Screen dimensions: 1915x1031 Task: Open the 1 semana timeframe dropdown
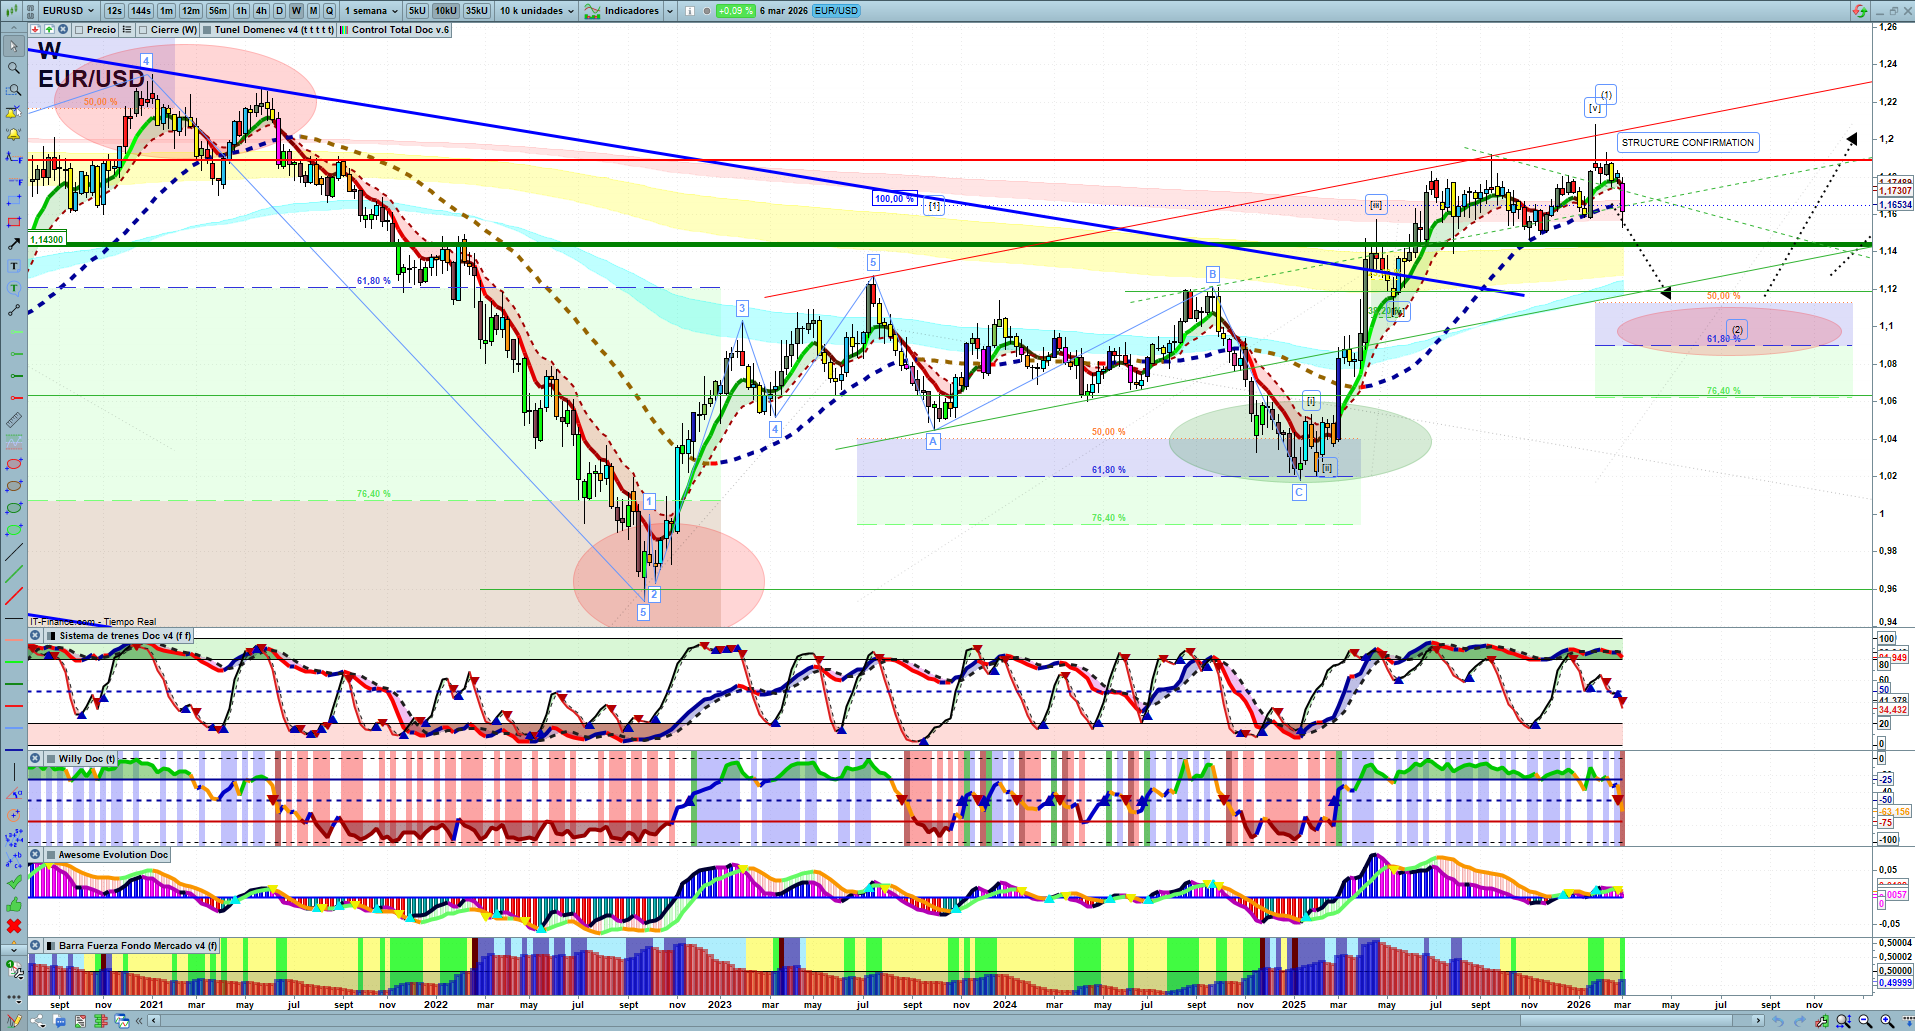coord(371,11)
